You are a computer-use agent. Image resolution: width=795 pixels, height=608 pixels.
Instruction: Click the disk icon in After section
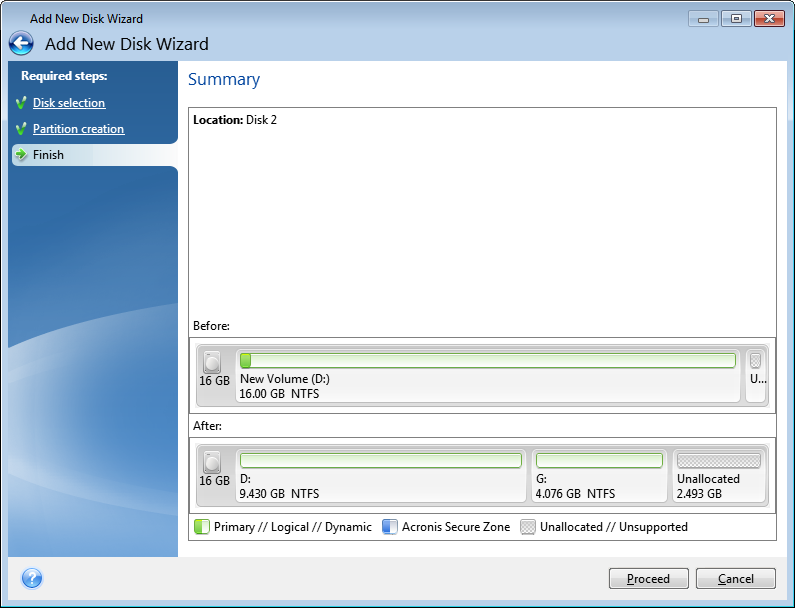coord(212,462)
